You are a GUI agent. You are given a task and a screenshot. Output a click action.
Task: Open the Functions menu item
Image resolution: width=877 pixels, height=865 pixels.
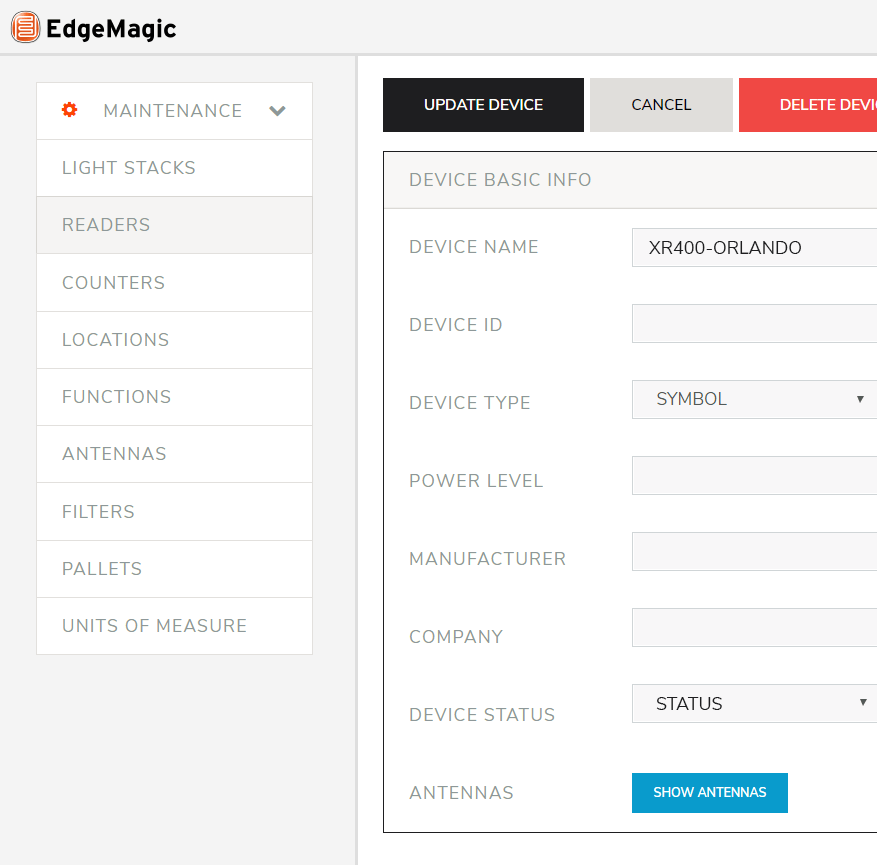(175, 397)
